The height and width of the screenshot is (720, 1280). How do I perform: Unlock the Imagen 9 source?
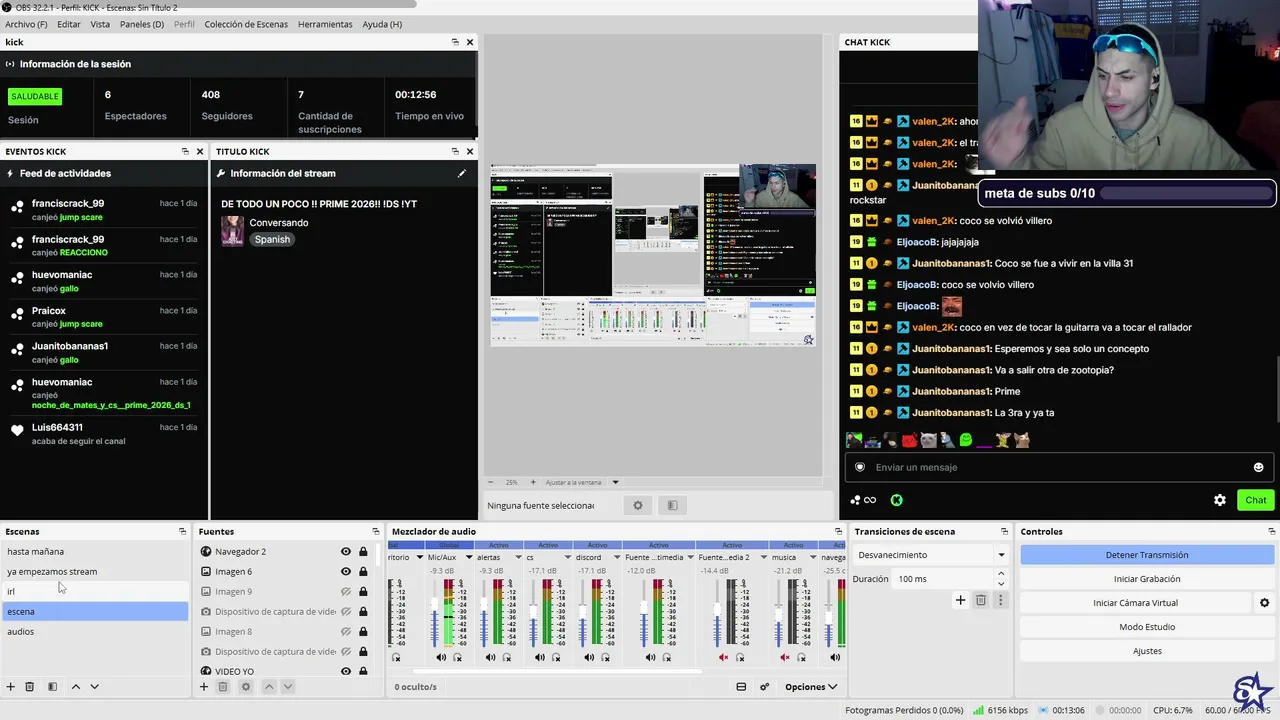[x=363, y=591]
